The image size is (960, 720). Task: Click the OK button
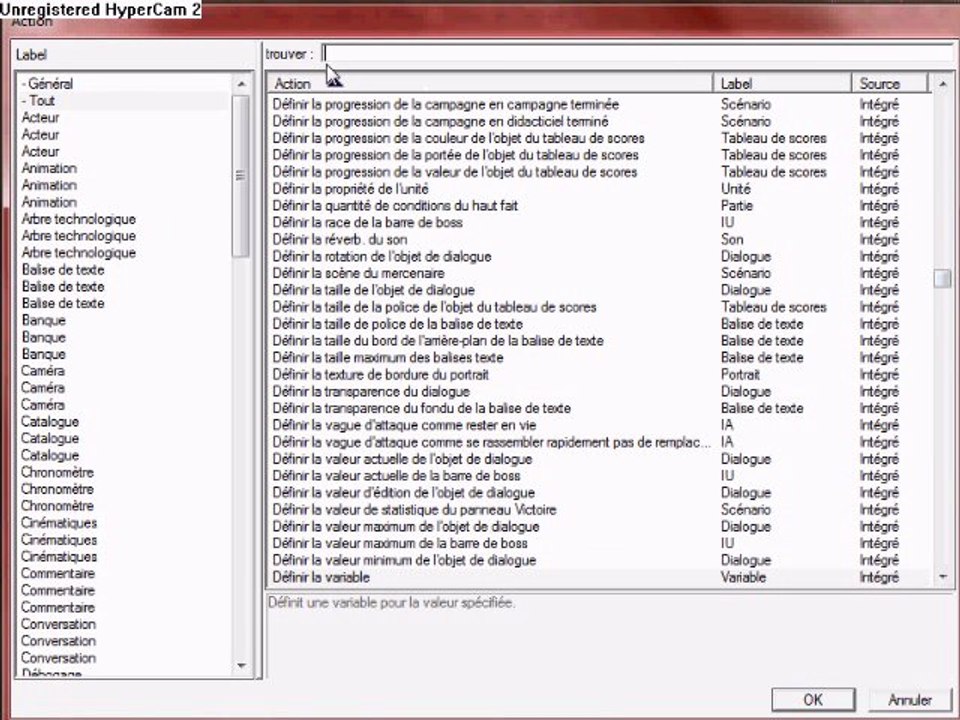tap(813, 700)
